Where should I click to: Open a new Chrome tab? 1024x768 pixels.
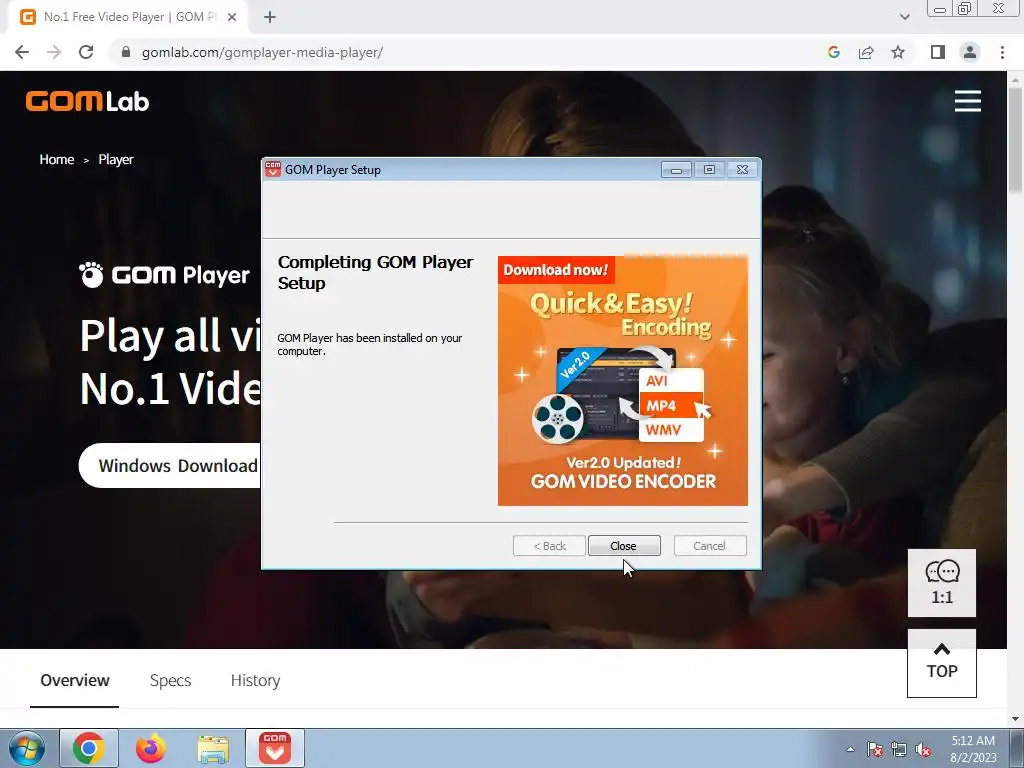[x=270, y=17]
